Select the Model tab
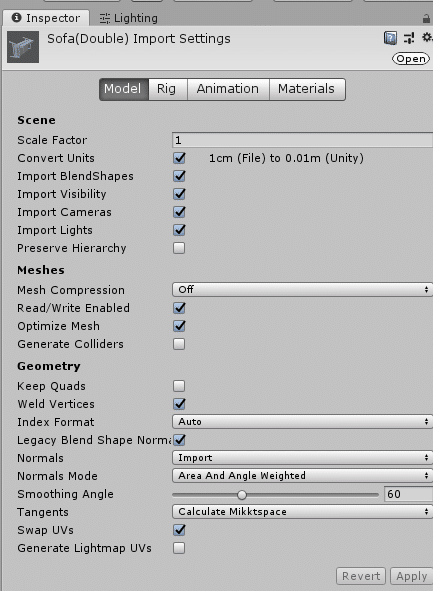The height and width of the screenshot is (591, 433). [x=124, y=89]
